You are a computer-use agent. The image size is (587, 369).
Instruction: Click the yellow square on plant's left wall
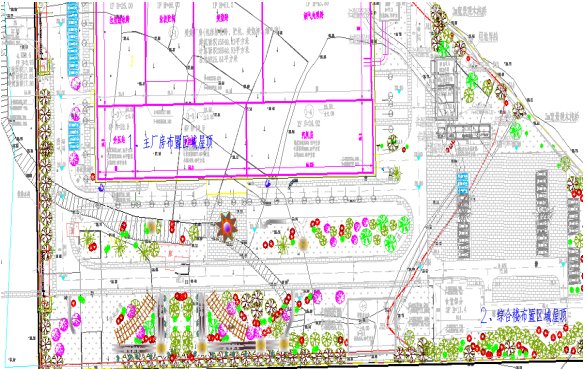tap(93, 98)
